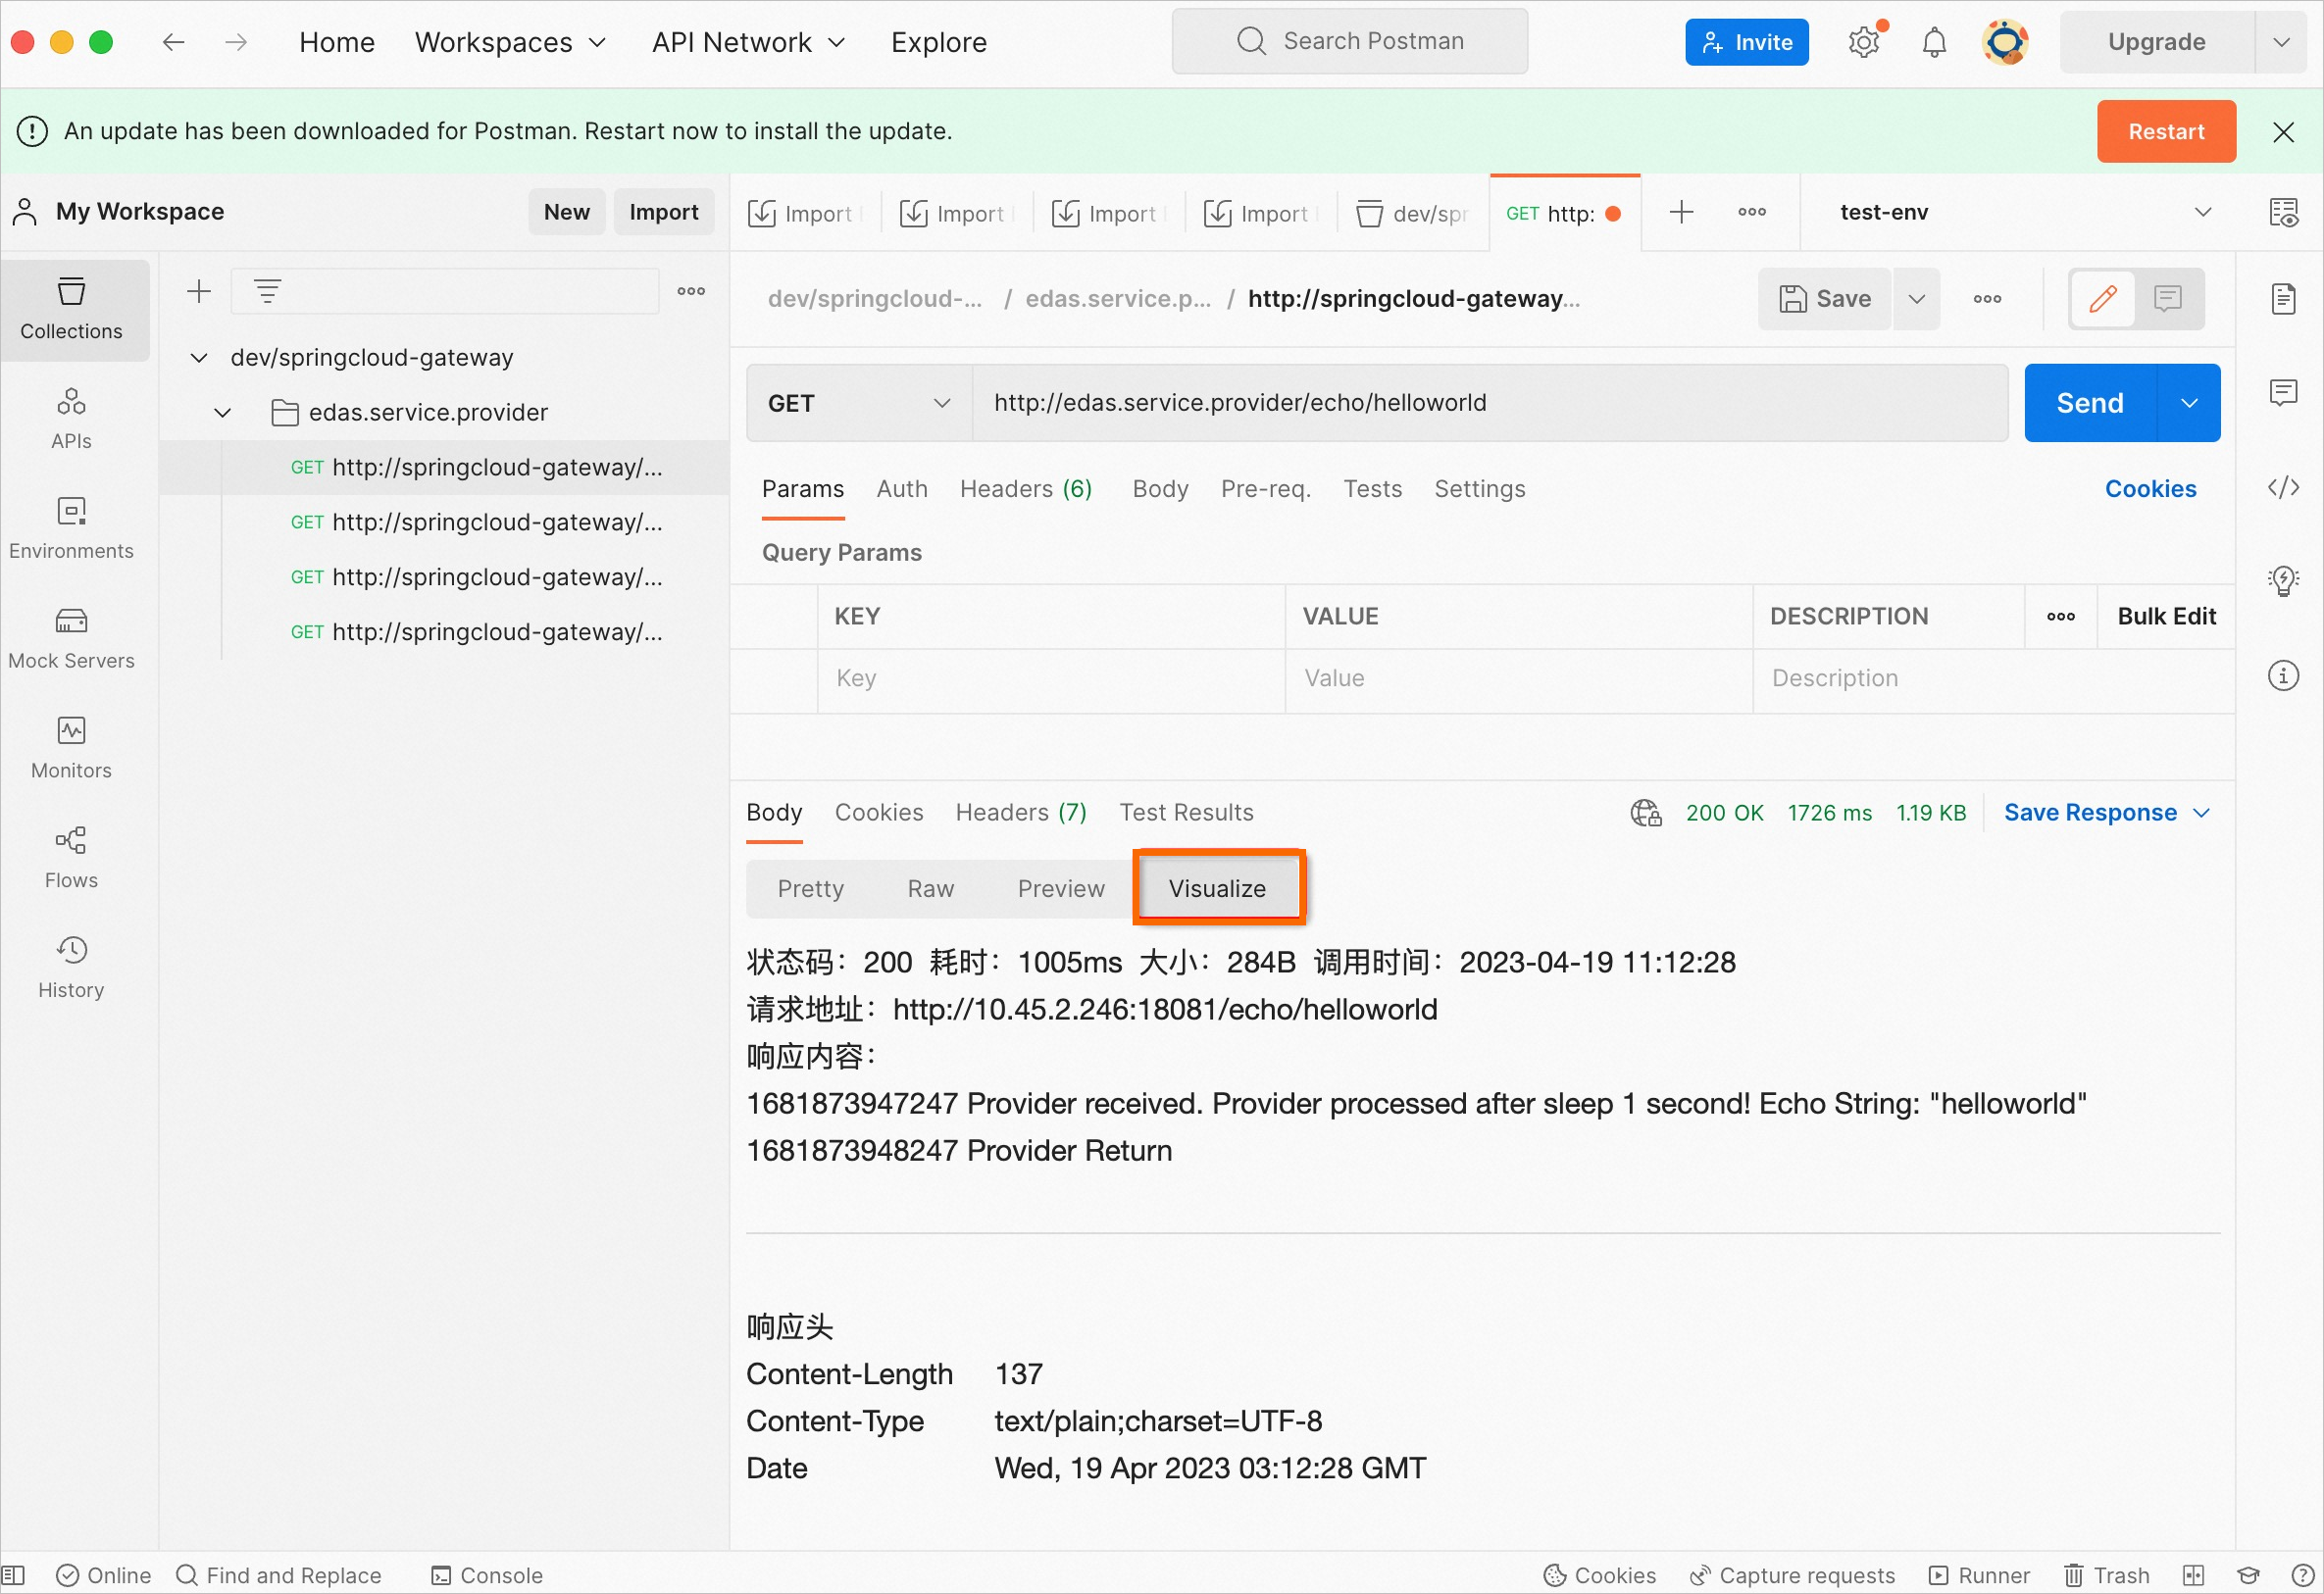Open the notifications bell icon
The height and width of the screenshot is (1594, 2324).
pyautogui.click(x=1934, y=42)
